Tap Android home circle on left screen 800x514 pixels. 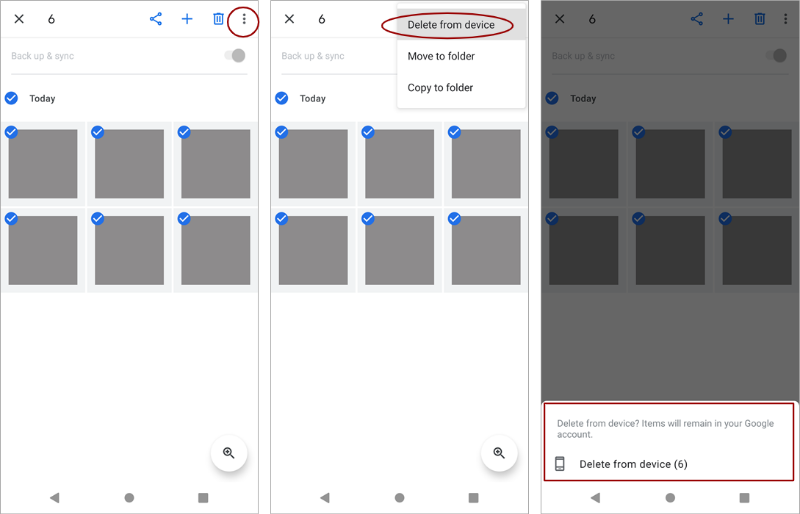click(129, 497)
